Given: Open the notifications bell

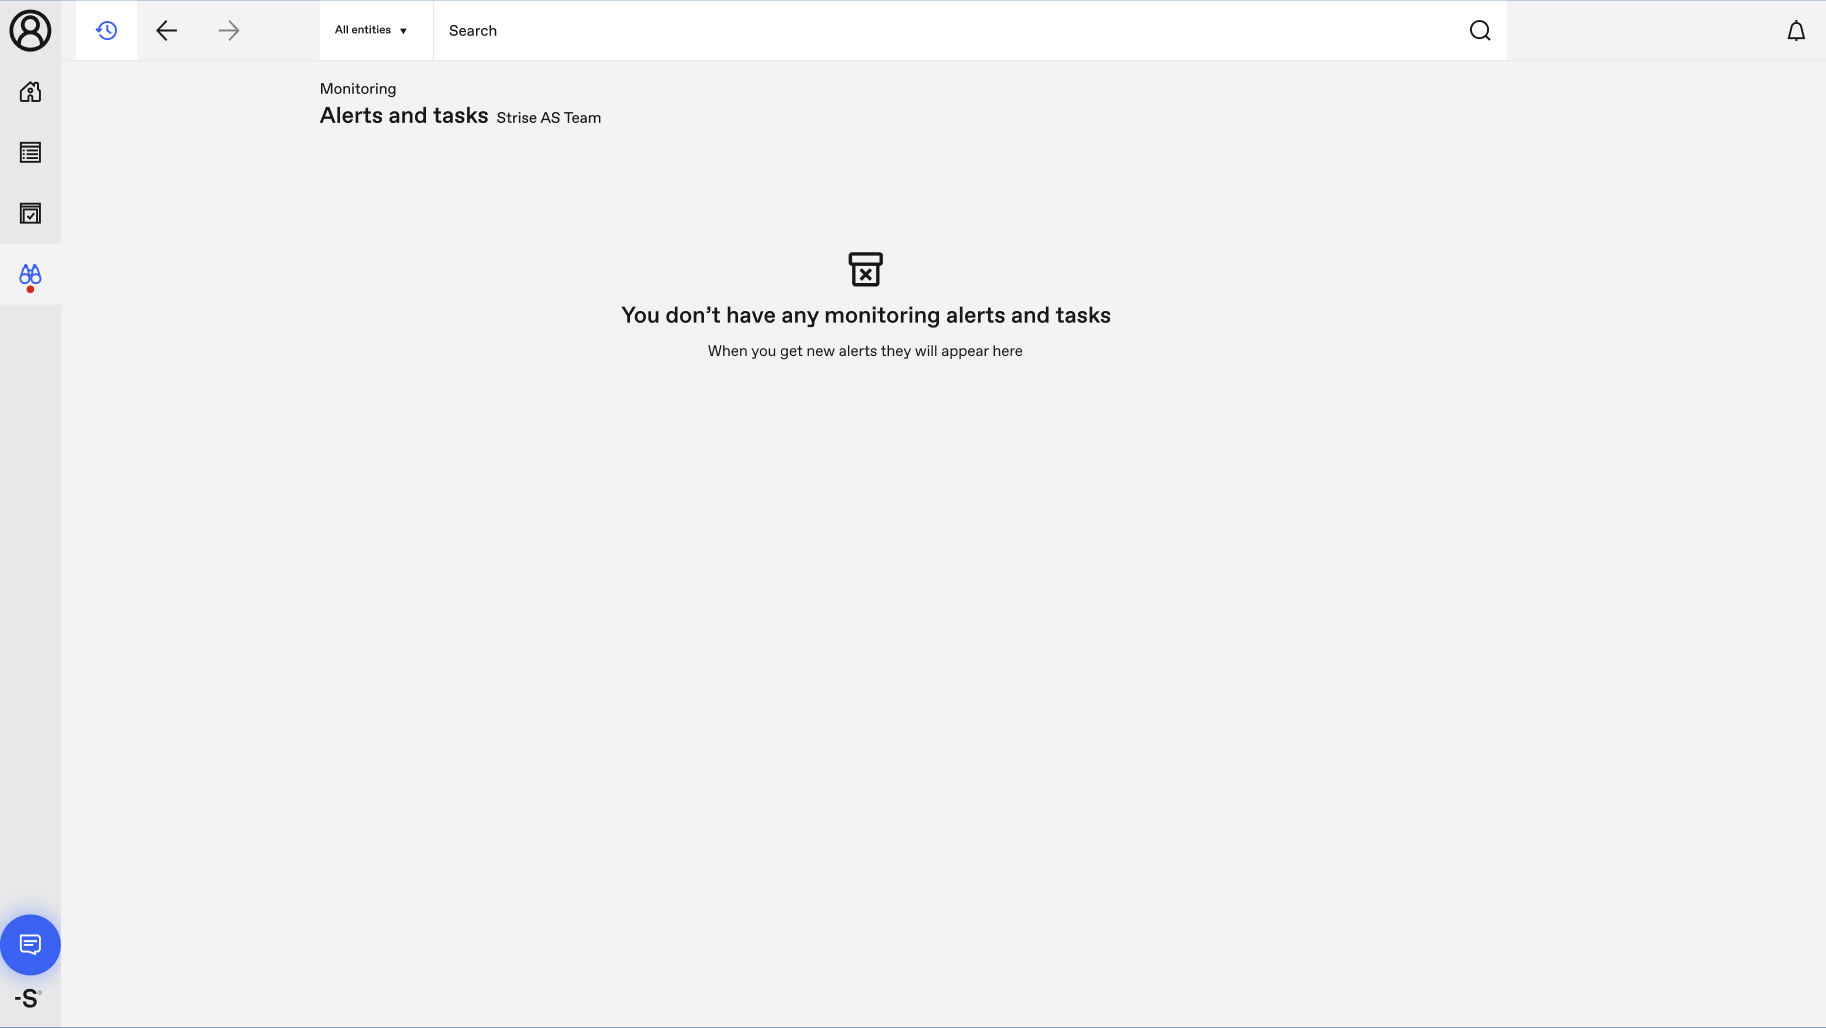Looking at the screenshot, I should click(x=1796, y=31).
